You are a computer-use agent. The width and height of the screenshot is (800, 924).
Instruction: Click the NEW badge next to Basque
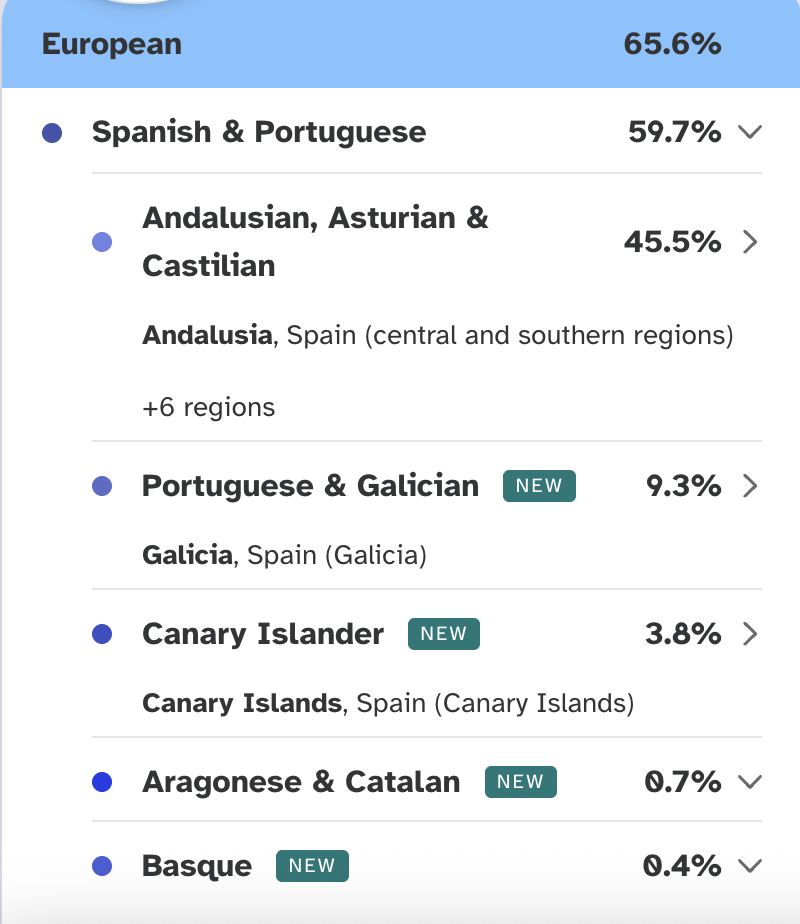click(312, 866)
